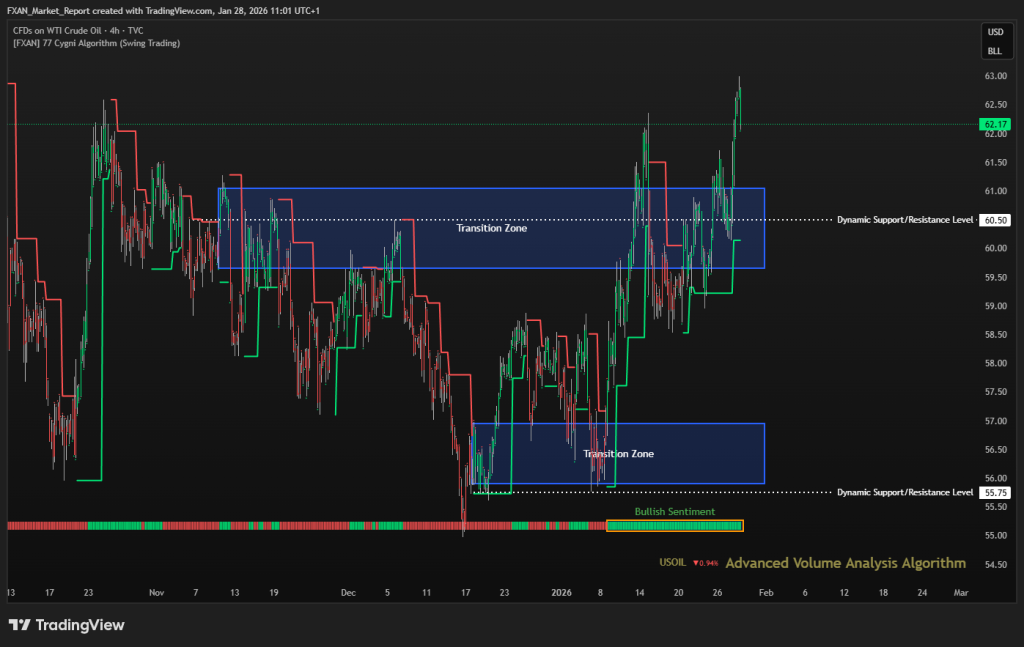Click the red down arrow beside 0.94%
Viewport: 1024px width, 647px height.
coord(696,564)
